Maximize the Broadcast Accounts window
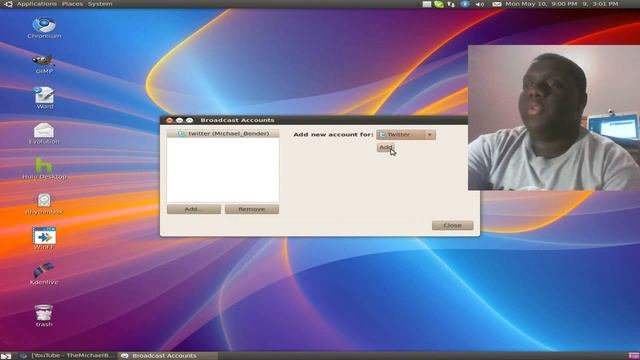The height and width of the screenshot is (360, 640). [x=189, y=120]
